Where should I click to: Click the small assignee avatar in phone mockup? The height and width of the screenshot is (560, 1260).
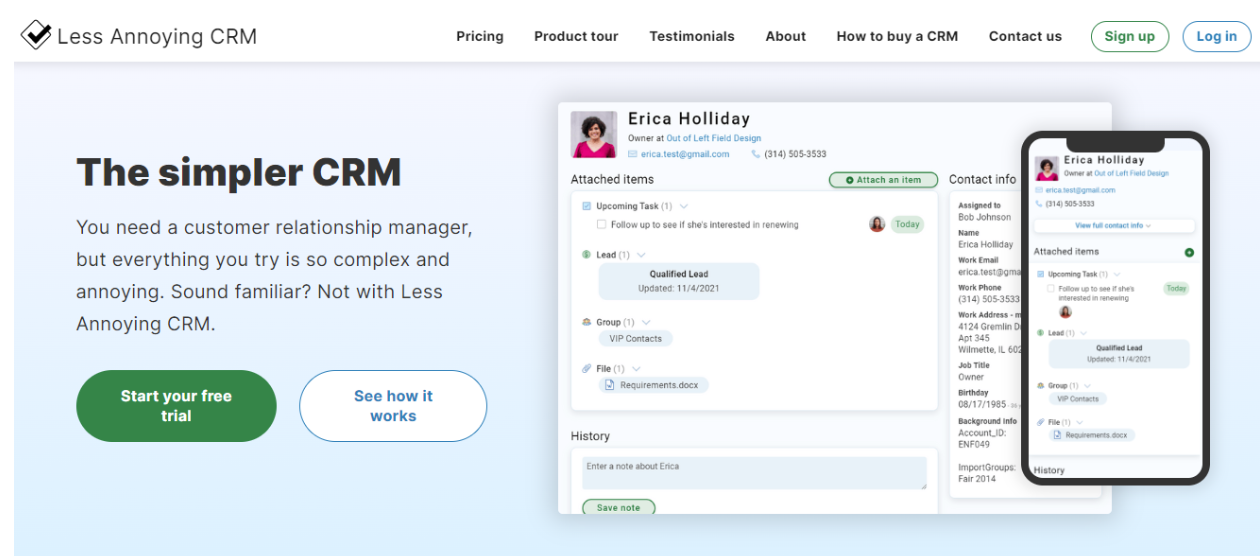1065,312
